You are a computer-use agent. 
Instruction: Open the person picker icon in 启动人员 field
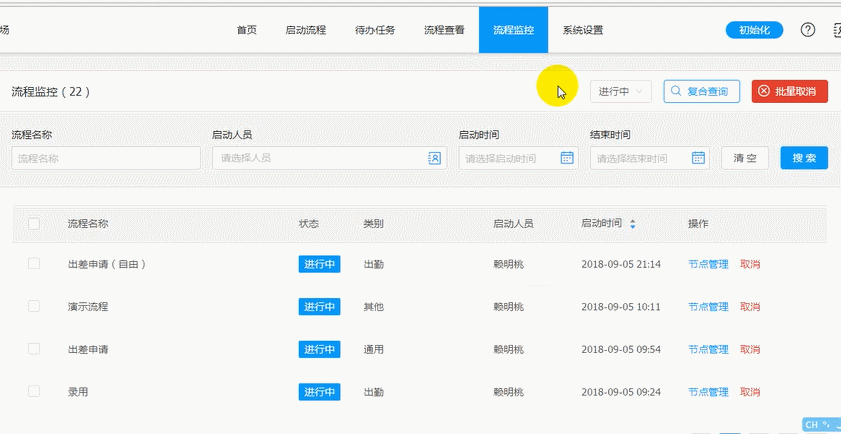pyautogui.click(x=434, y=158)
